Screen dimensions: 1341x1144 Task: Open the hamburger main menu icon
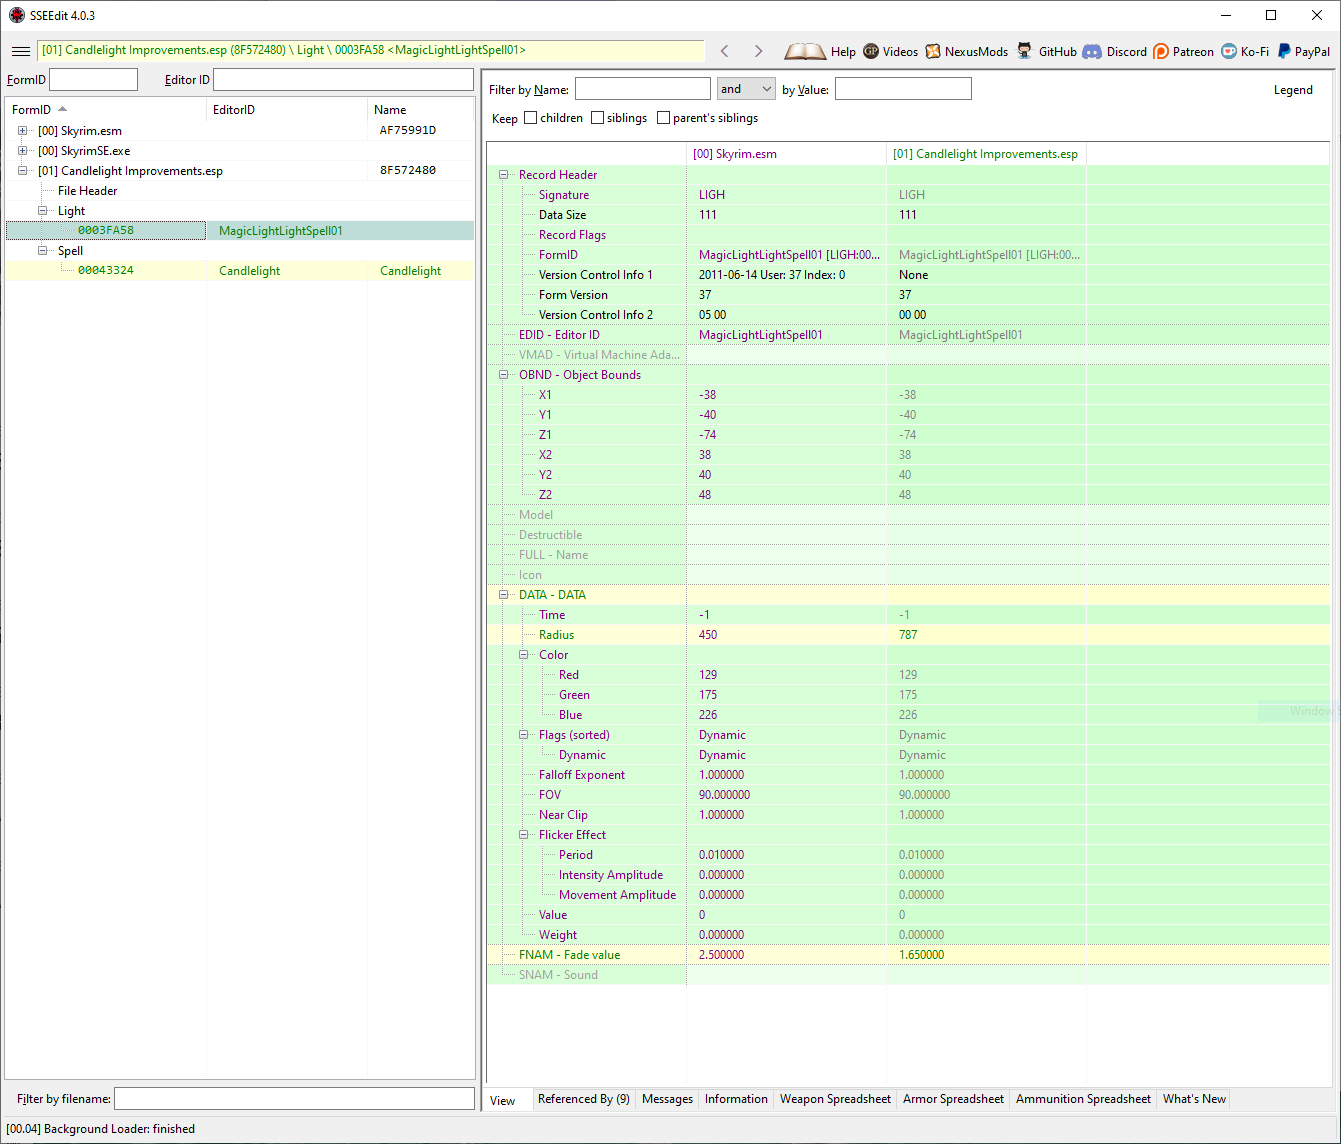tap(21, 51)
